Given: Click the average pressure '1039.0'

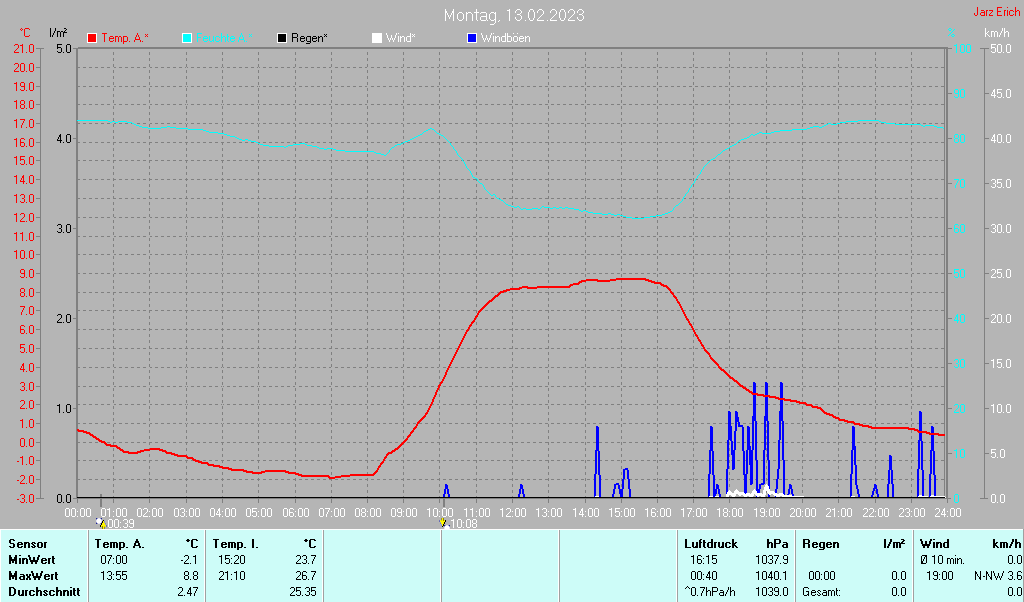Looking at the screenshot, I should [x=772, y=592].
